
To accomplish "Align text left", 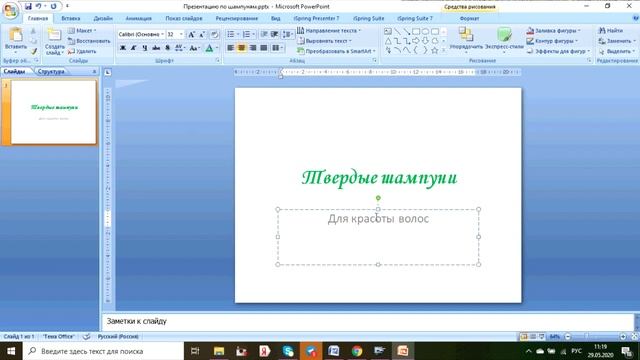I will [231, 48].
